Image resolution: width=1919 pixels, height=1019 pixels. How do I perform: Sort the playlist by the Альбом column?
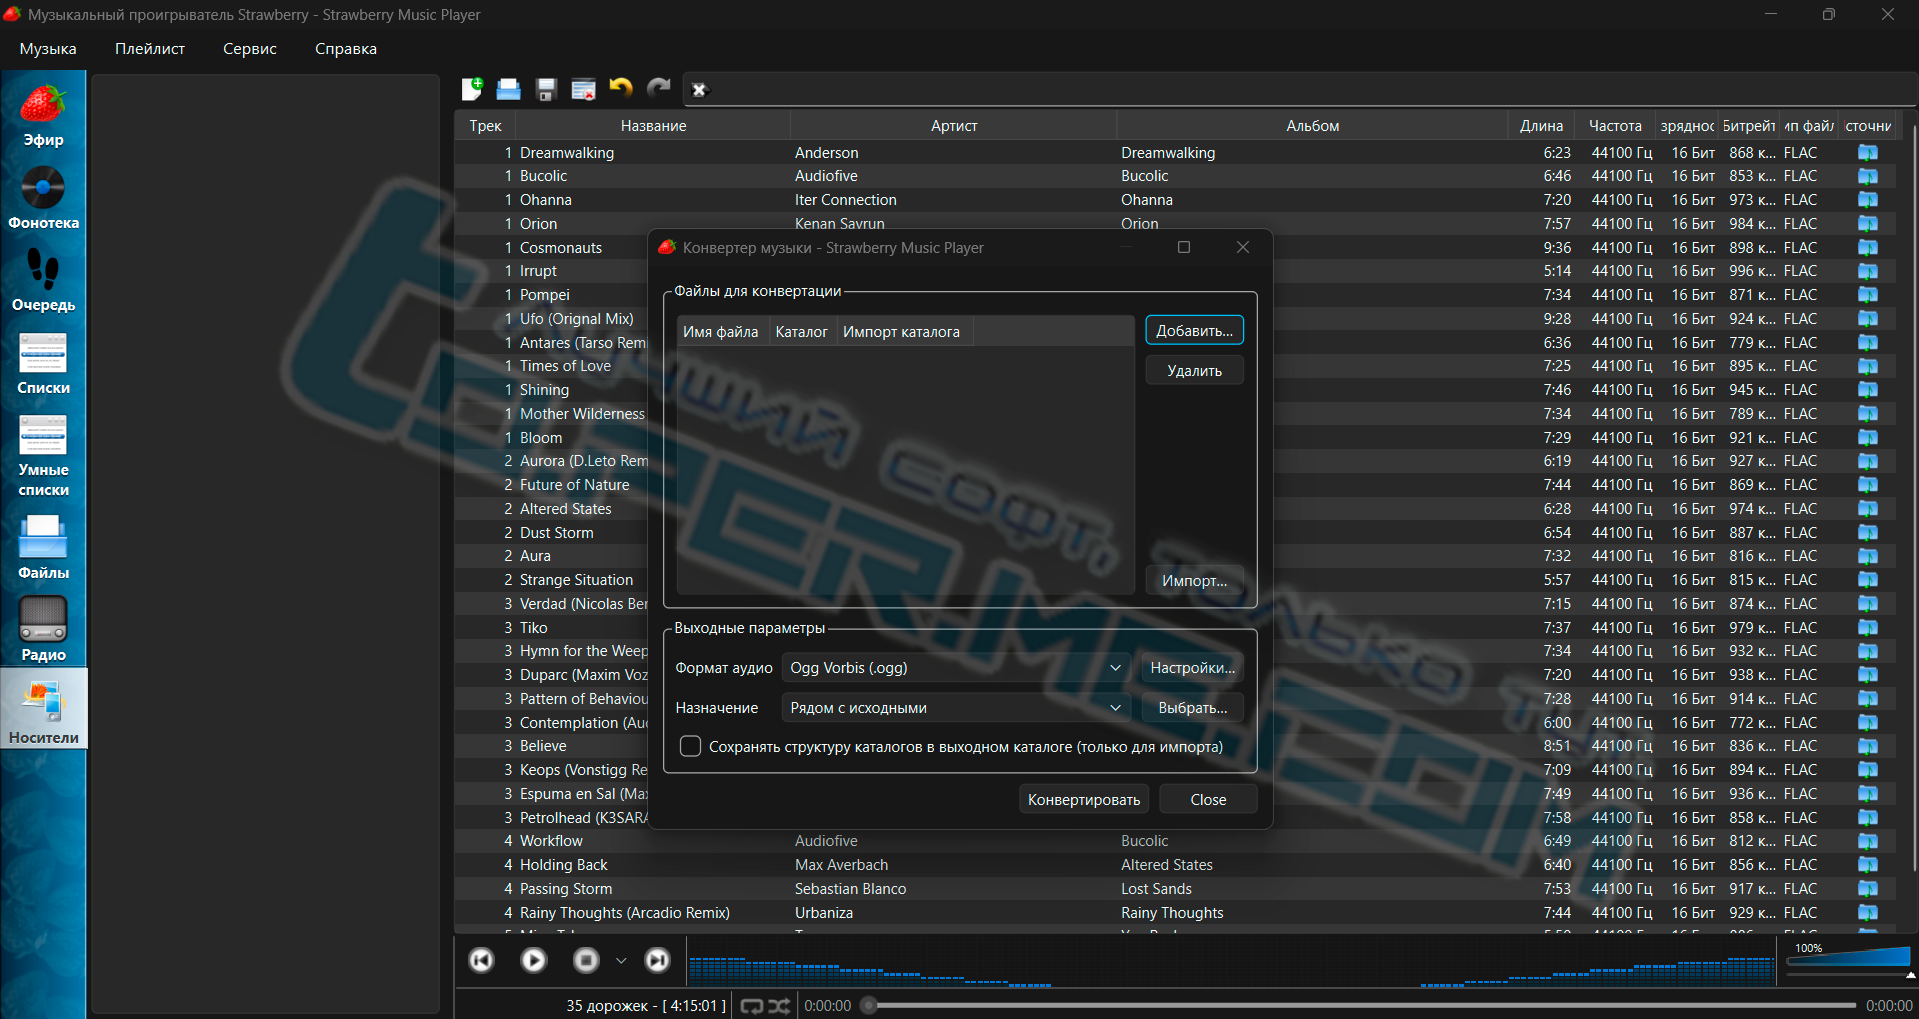[1312, 126]
